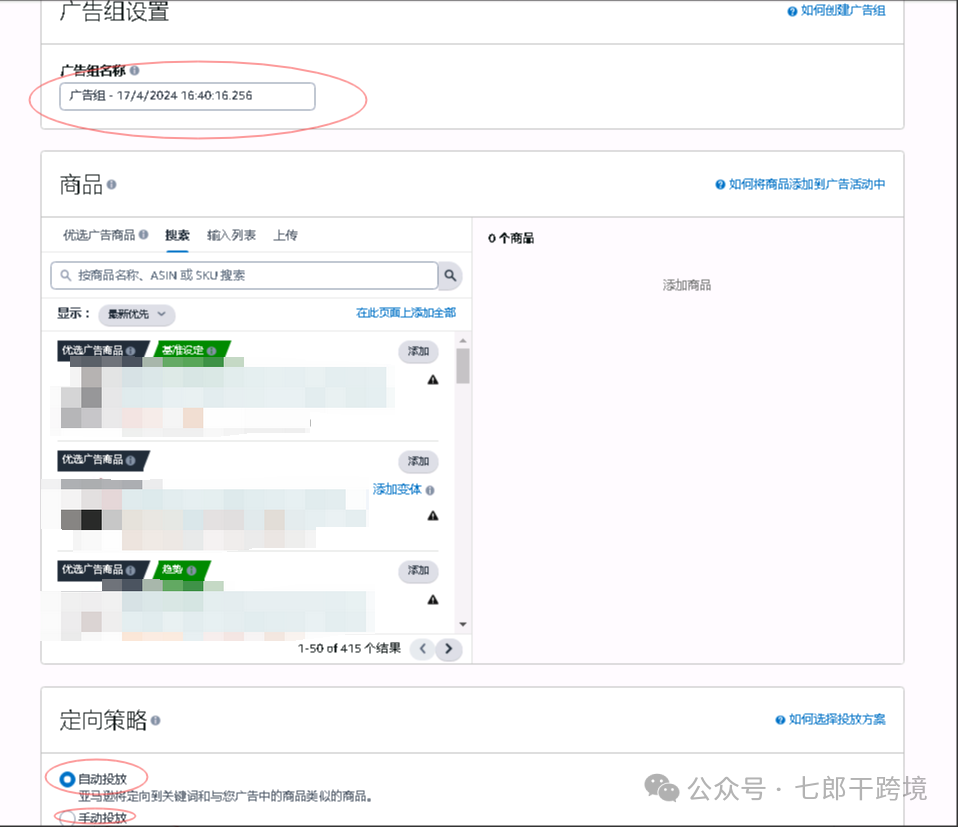Click the product search field
This screenshot has width=958, height=827.
(244, 275)
